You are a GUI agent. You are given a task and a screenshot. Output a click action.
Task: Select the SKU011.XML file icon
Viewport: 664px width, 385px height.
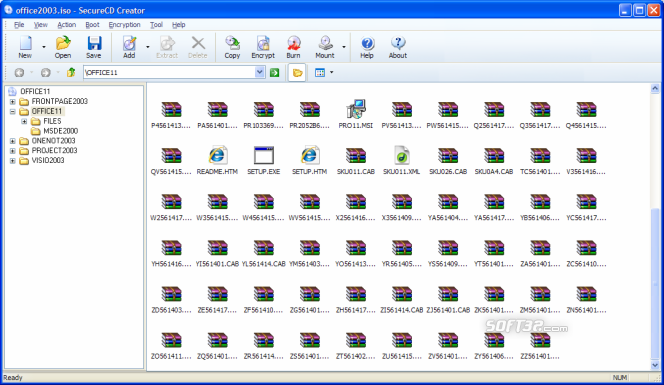click(x=402, y=160)
